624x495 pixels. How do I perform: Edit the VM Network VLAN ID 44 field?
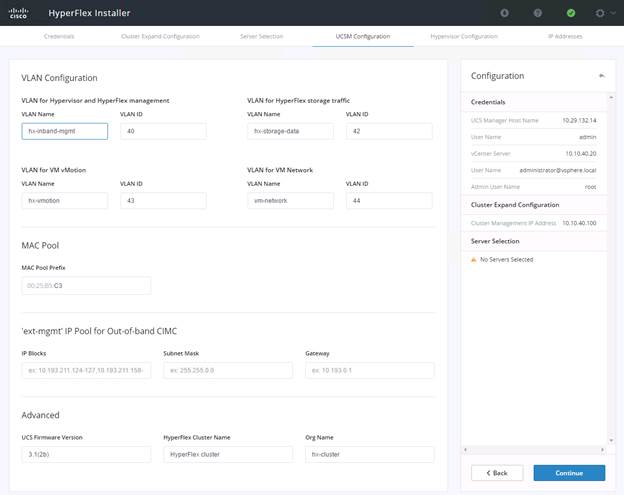(389, 201)
